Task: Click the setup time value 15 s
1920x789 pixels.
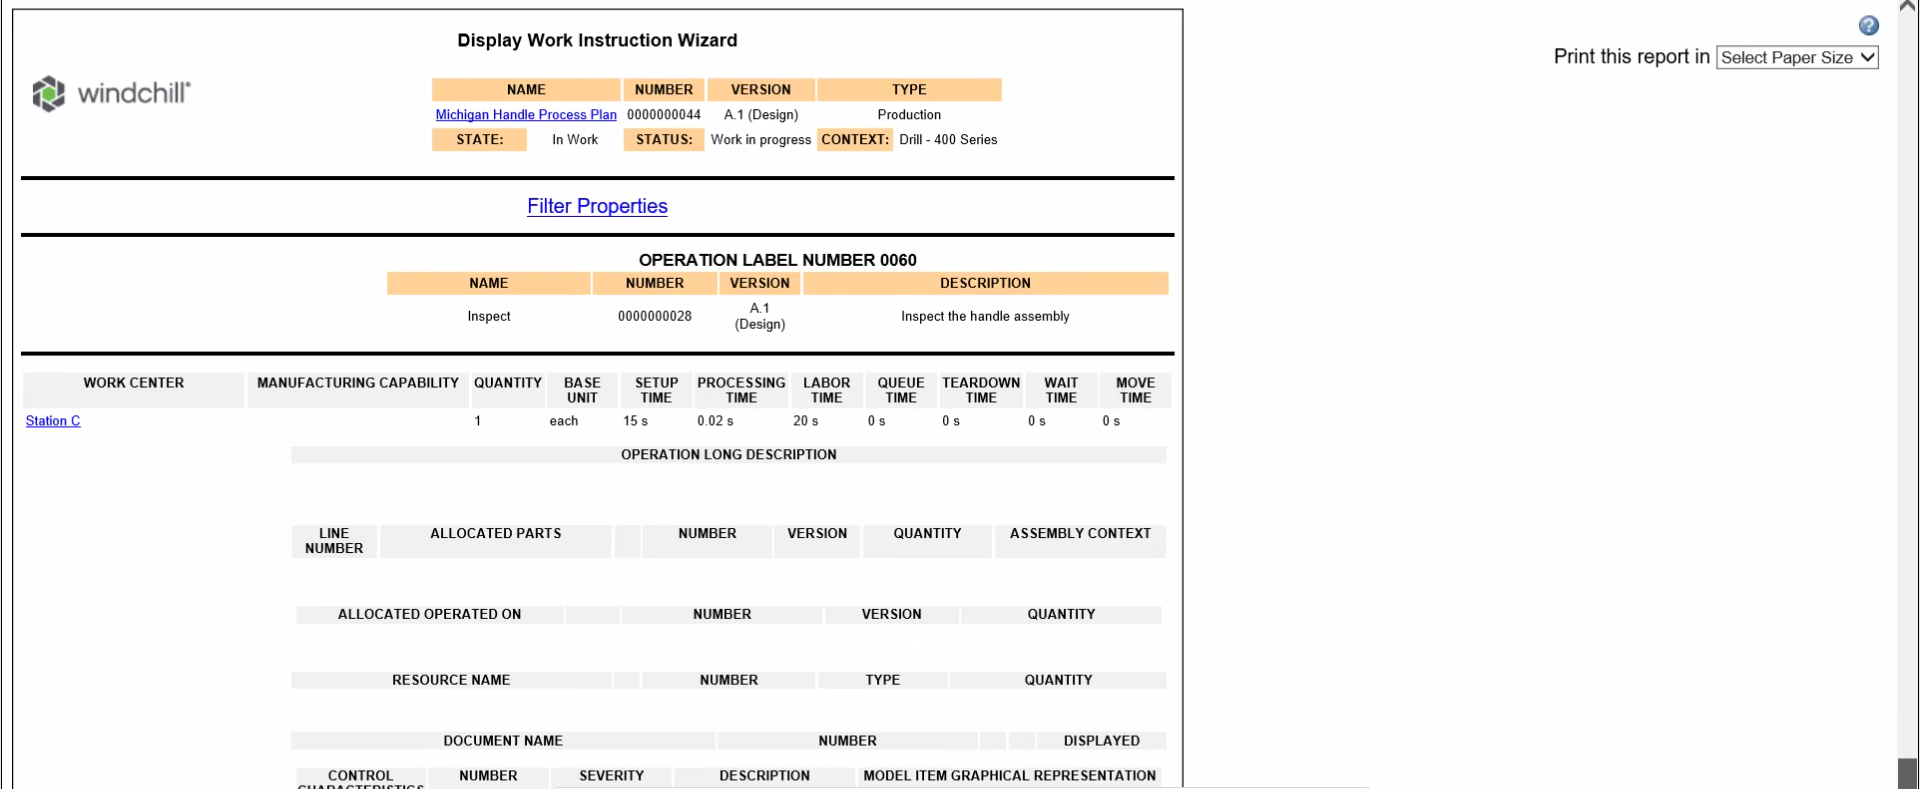Action: tap(635, 421)
